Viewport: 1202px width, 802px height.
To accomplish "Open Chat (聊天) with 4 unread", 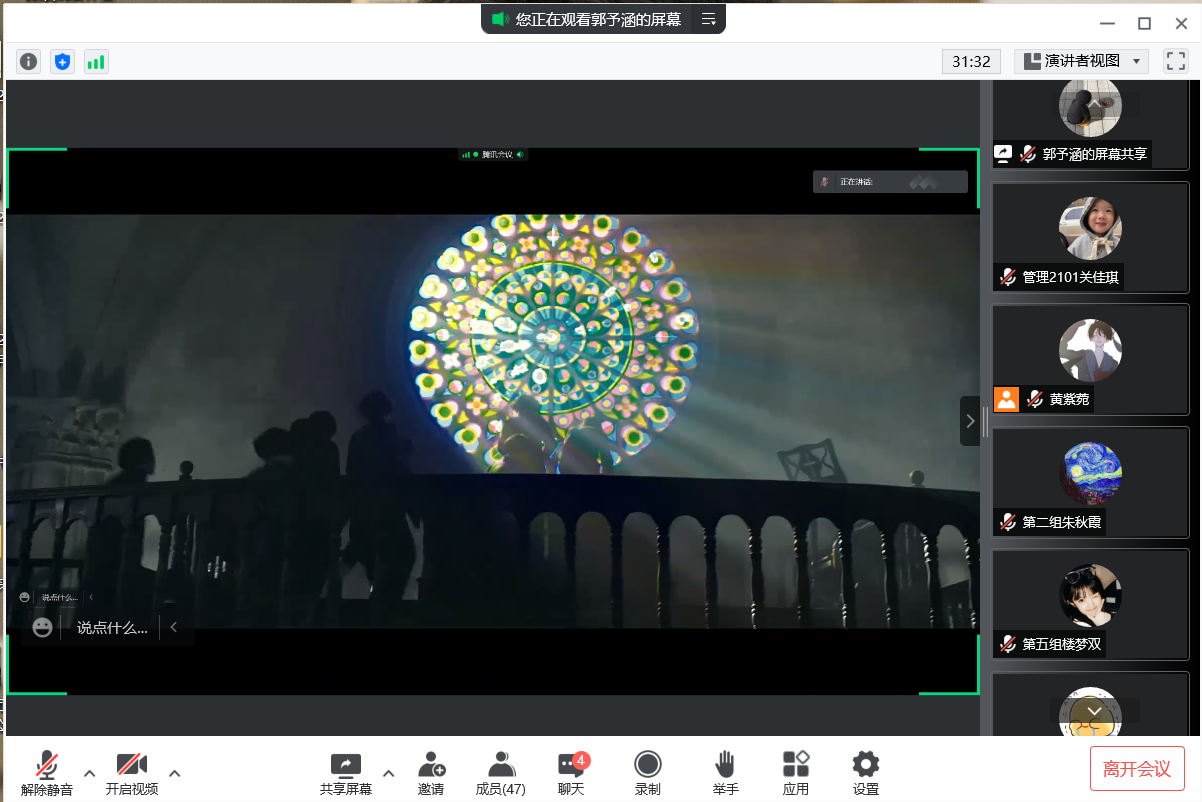I will pos(571,773).
